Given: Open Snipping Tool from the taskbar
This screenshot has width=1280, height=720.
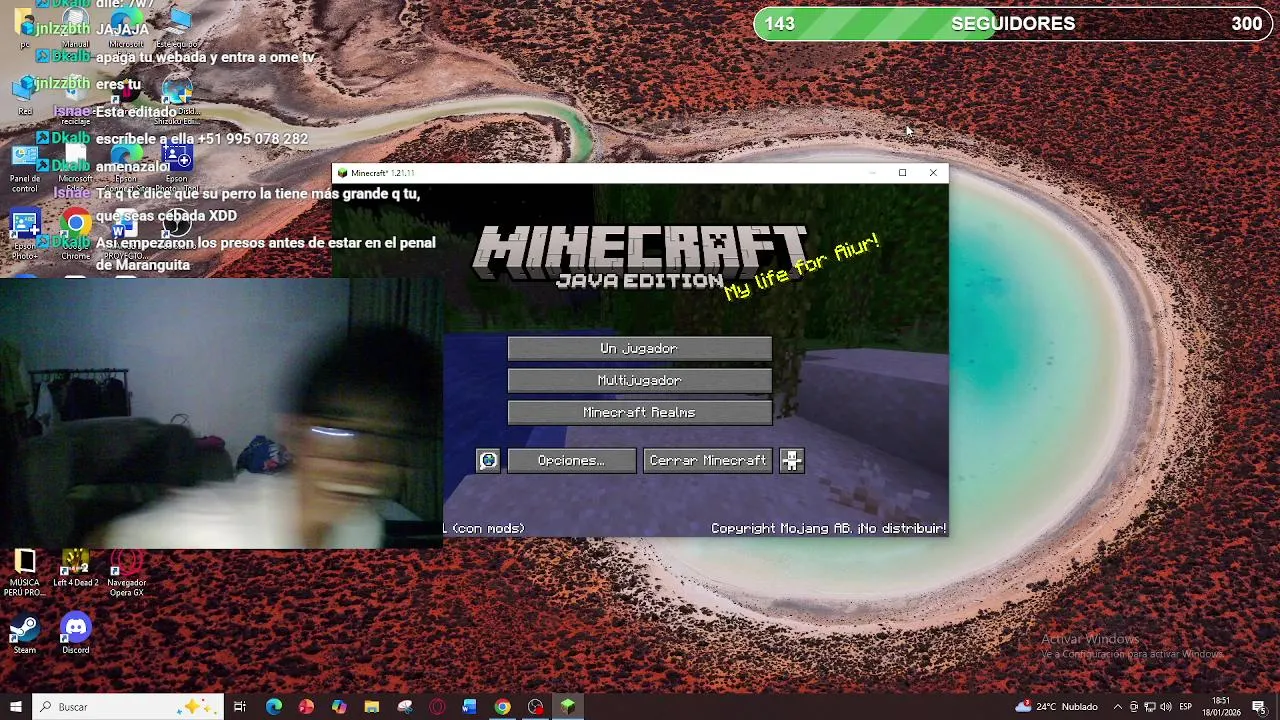Looking at the screenshot, I should (405, 707).
